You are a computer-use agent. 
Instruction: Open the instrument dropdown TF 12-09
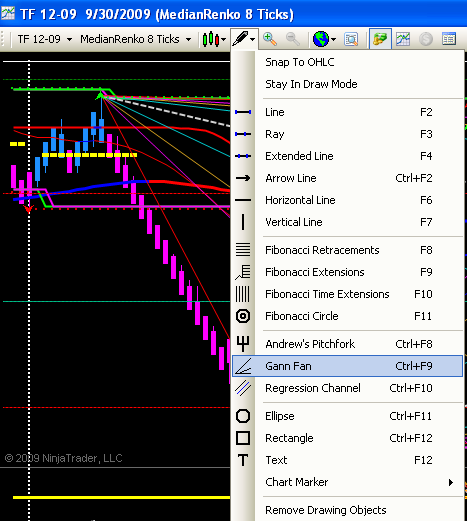45,39
